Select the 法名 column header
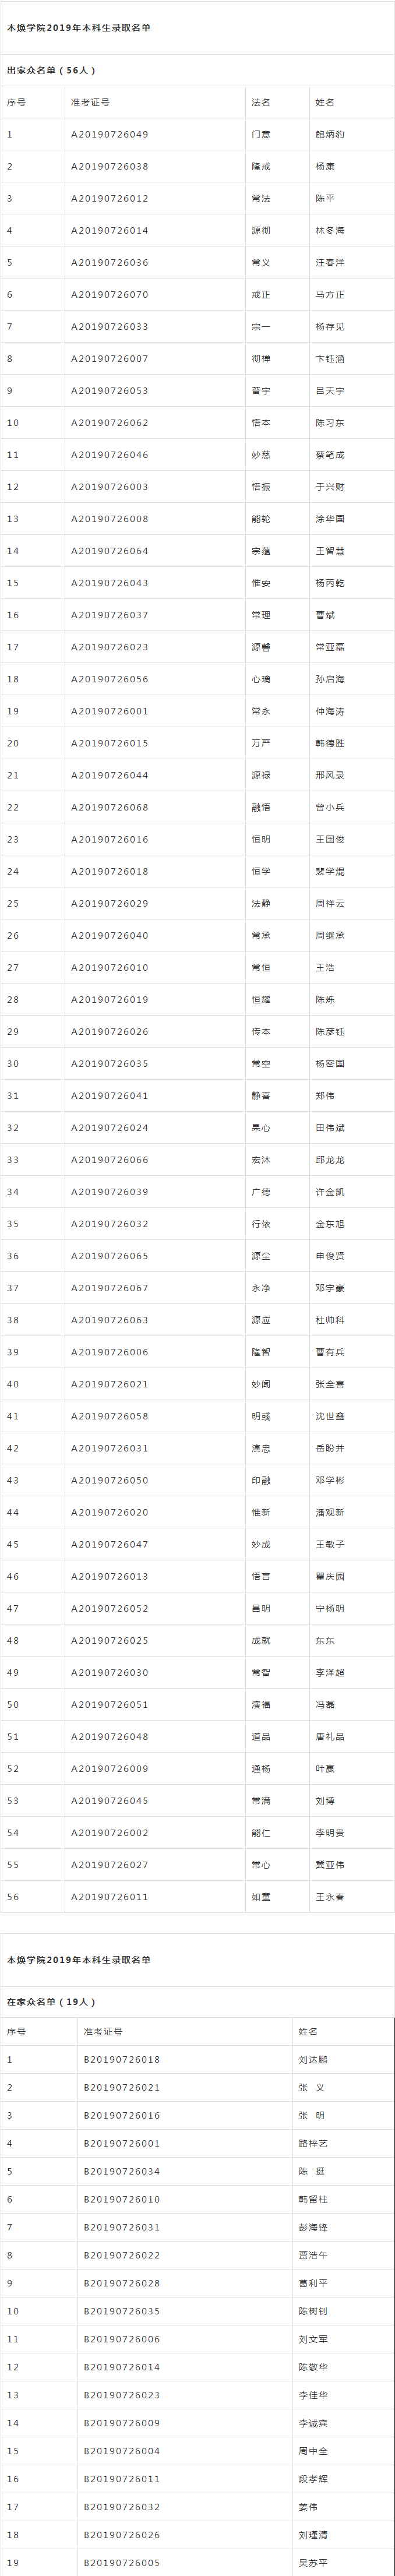 261,102
